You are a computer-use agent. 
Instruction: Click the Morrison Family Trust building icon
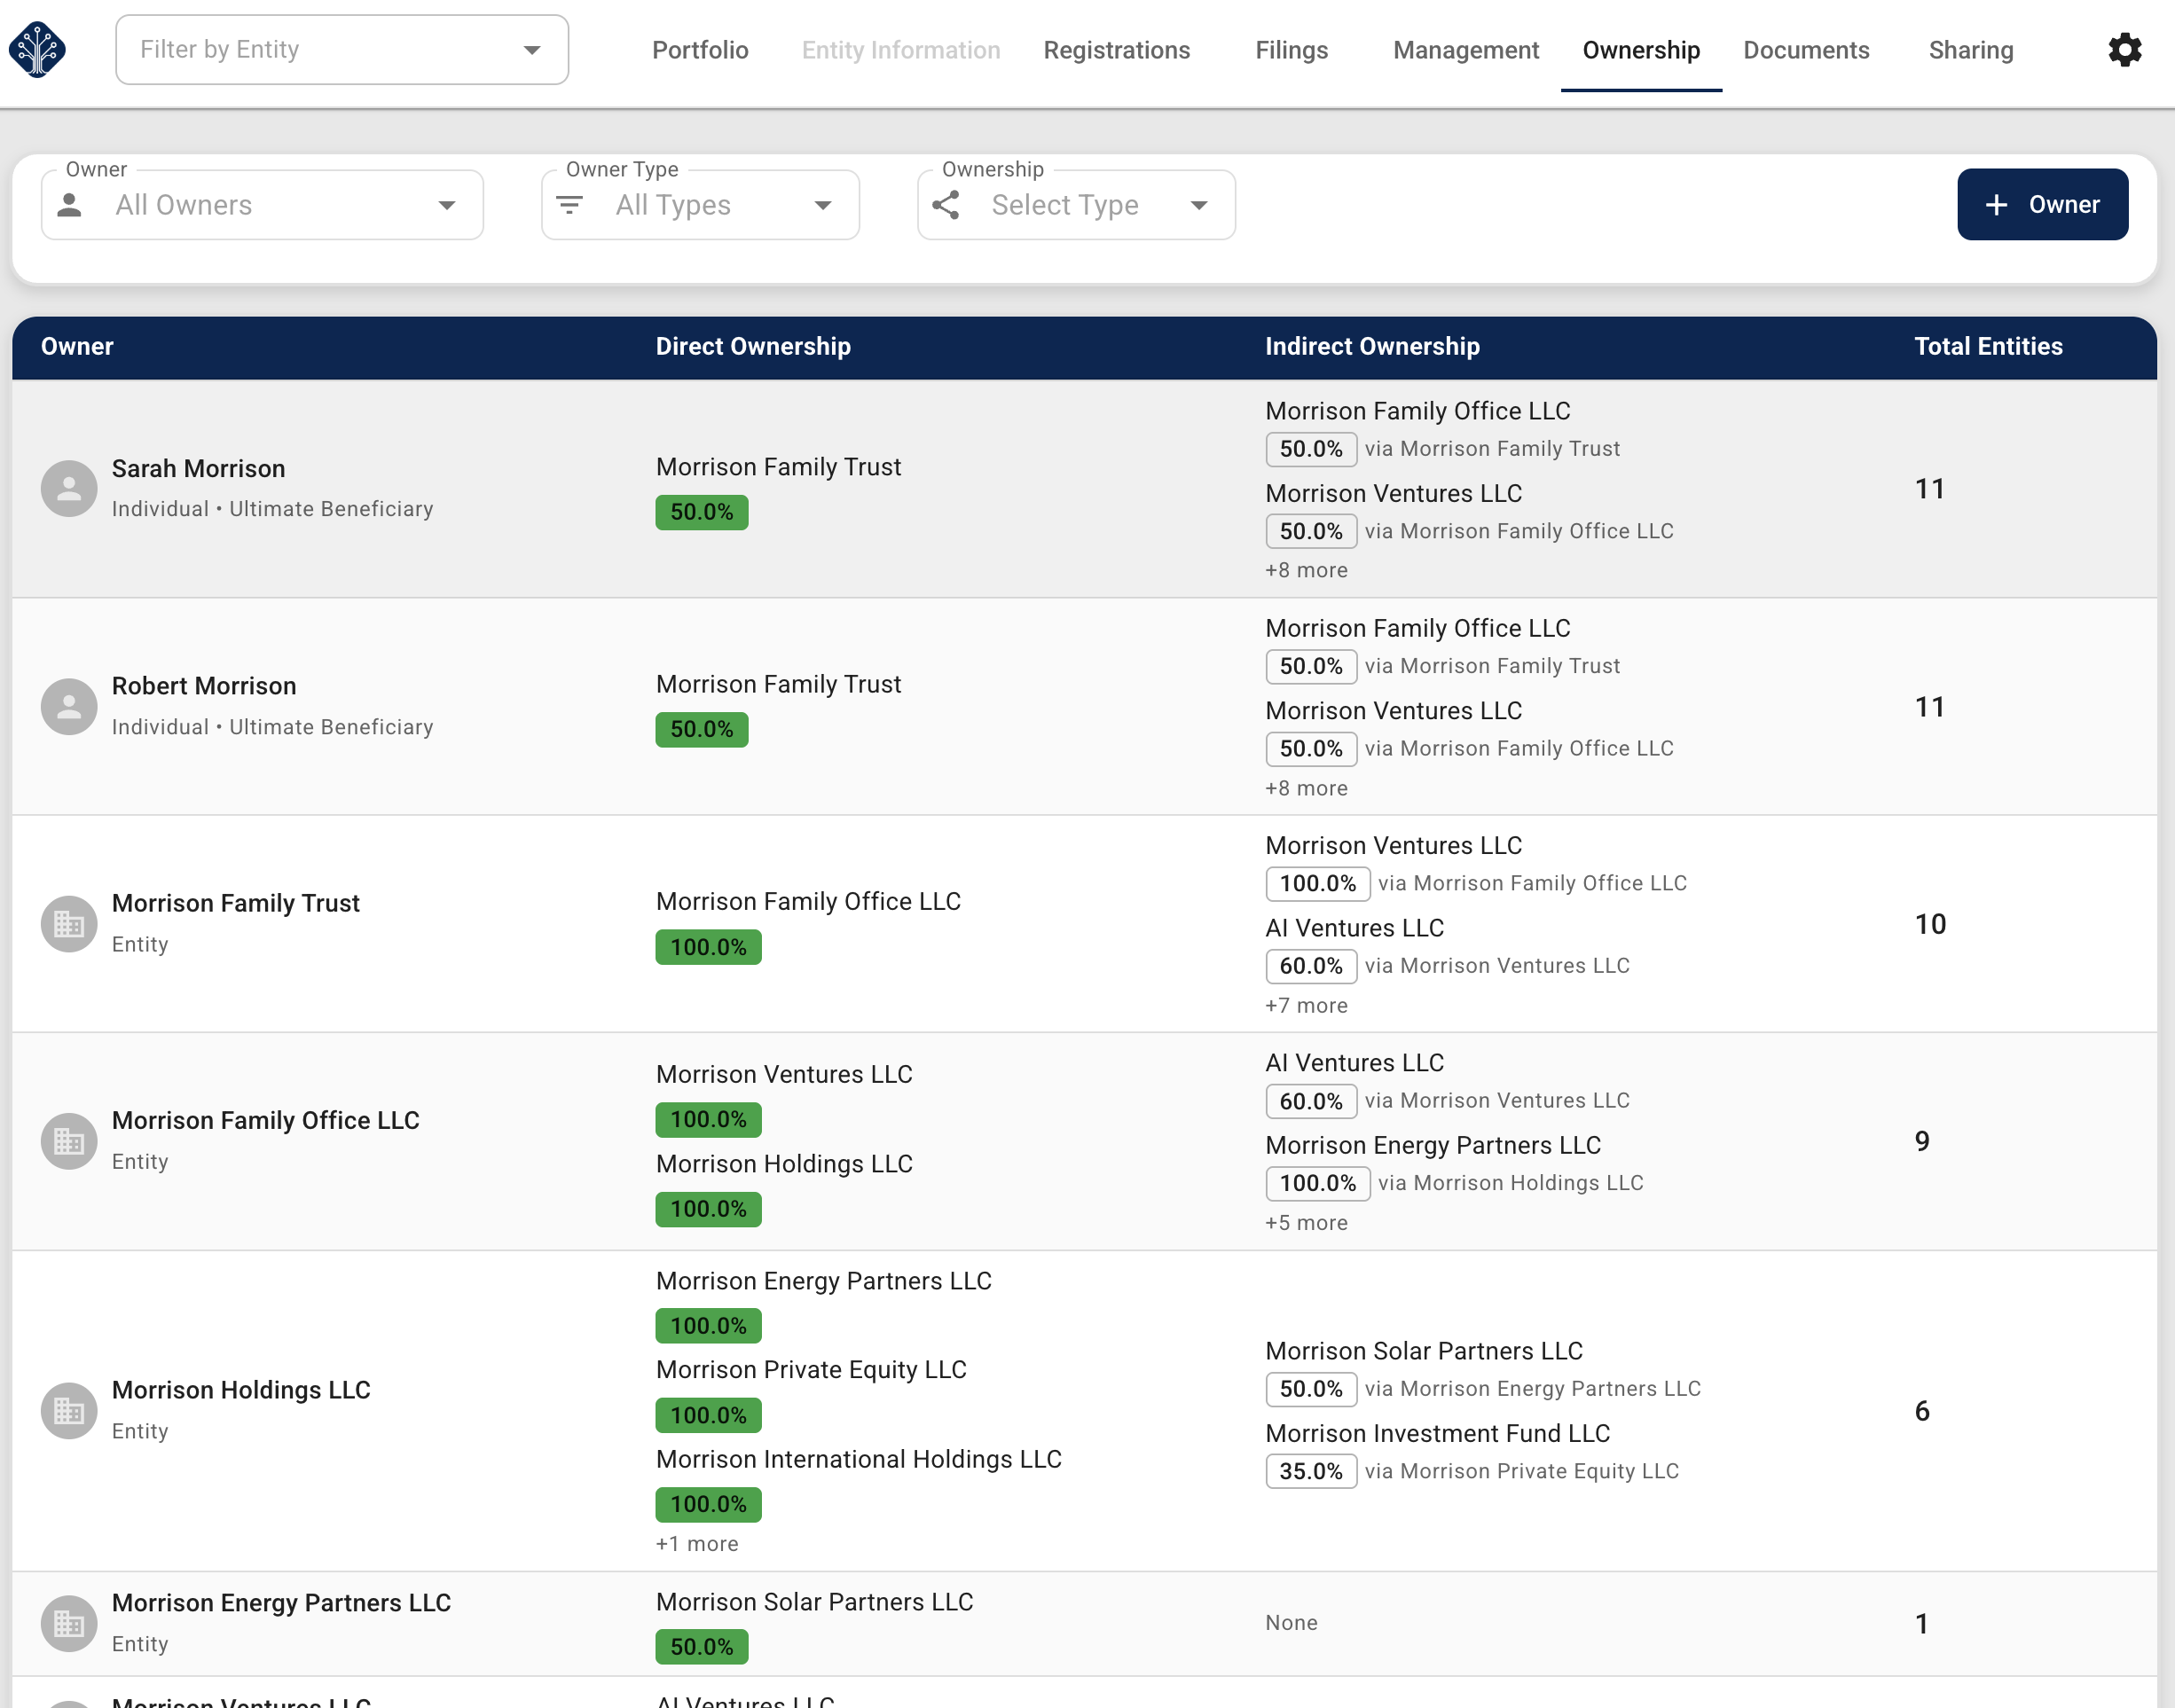(x=68, y=923)
